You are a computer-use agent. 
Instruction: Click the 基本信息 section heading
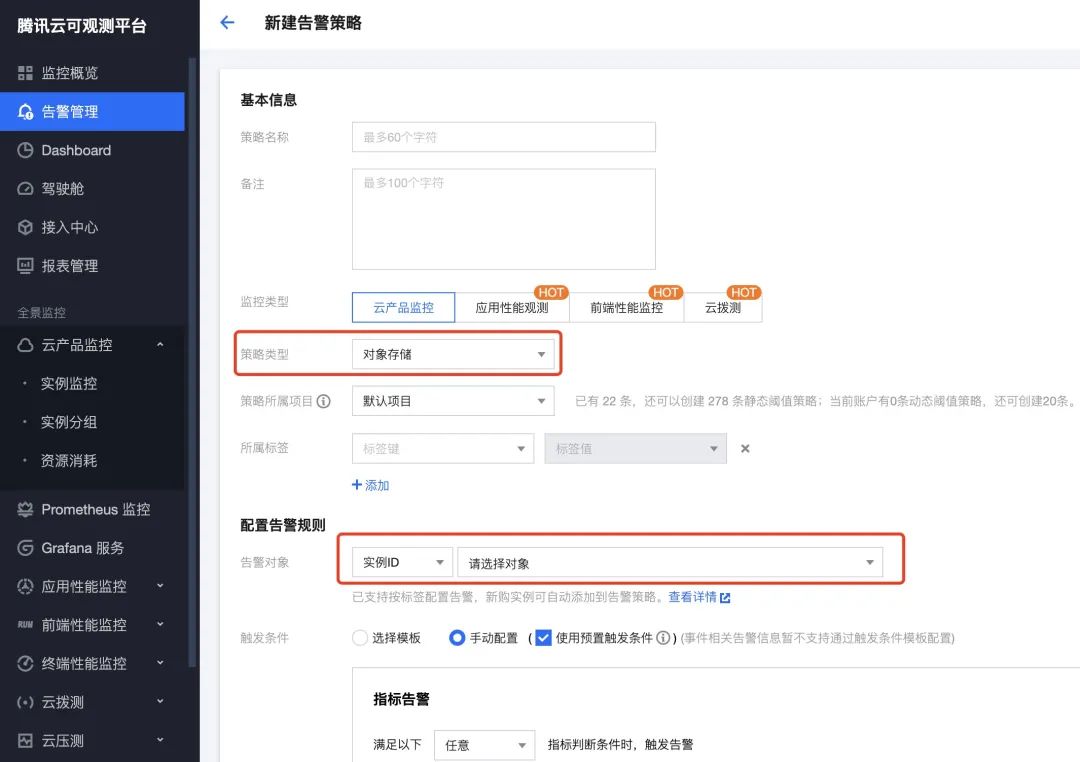point(269,100)
